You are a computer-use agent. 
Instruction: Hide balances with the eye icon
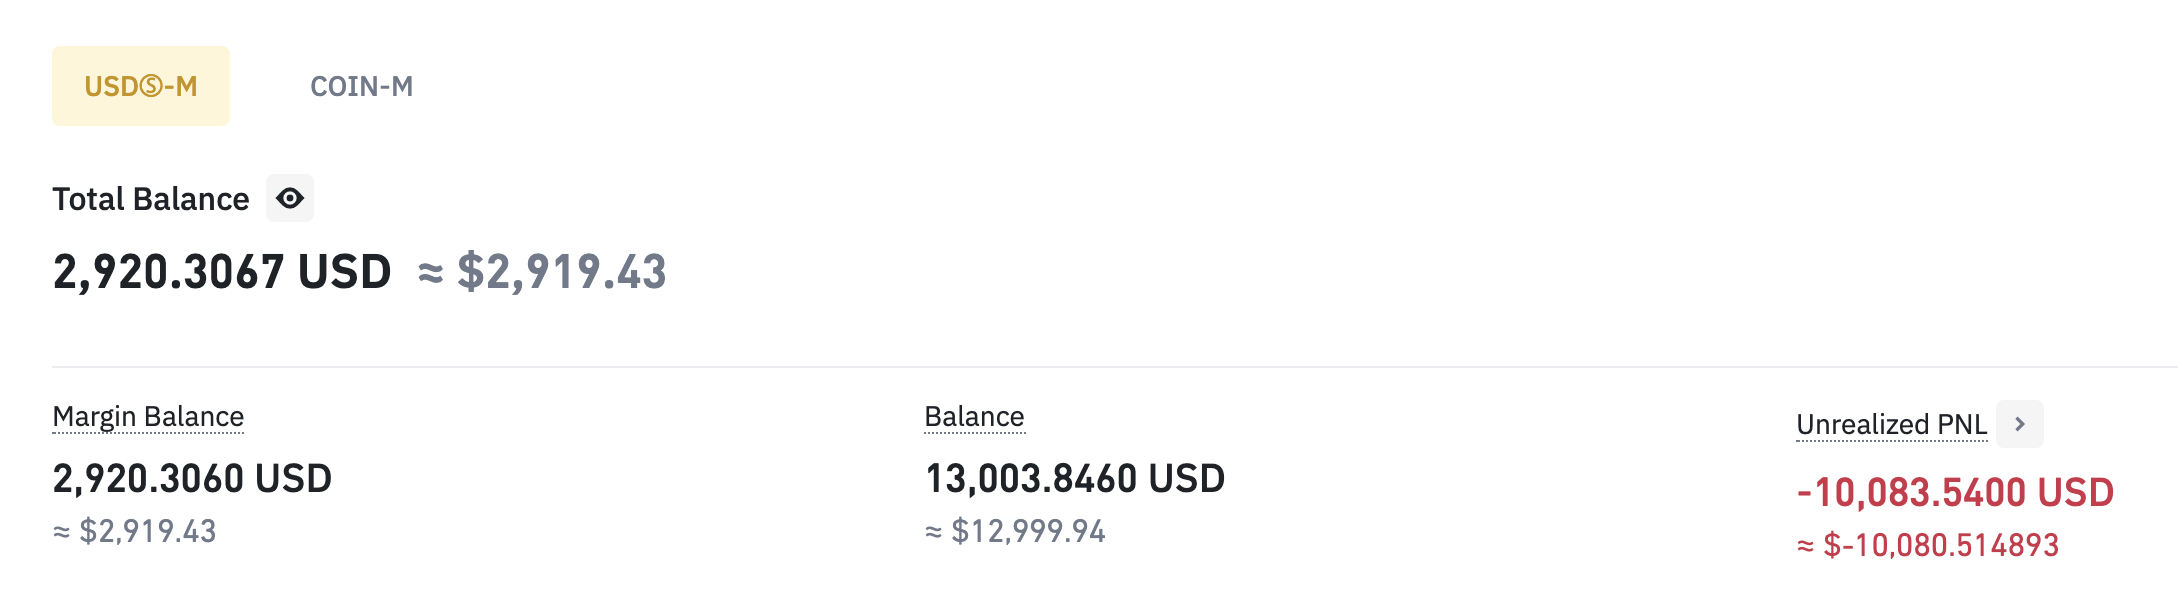pyautogui.click(x=290, y=198)
